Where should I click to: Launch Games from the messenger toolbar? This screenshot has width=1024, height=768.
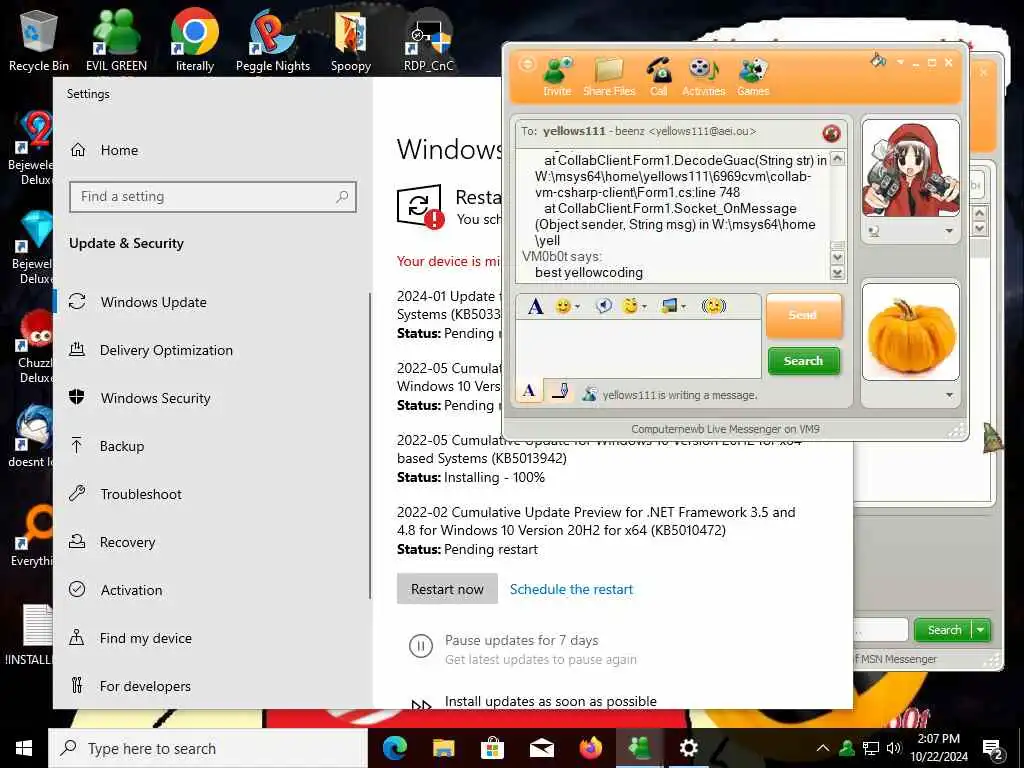pyautogui.click(x=753, y=77)
